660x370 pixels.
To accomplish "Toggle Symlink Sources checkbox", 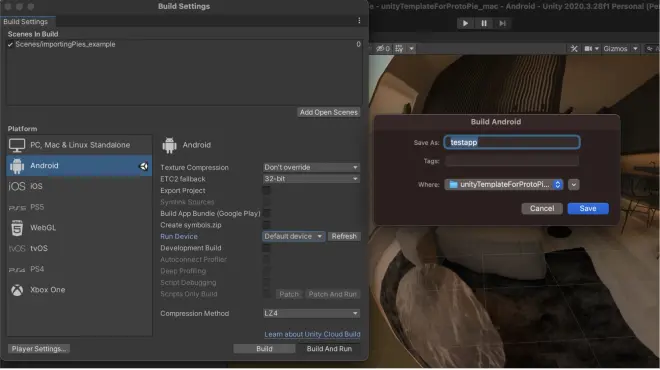I will pyautogui.click(x=266, y=202).
